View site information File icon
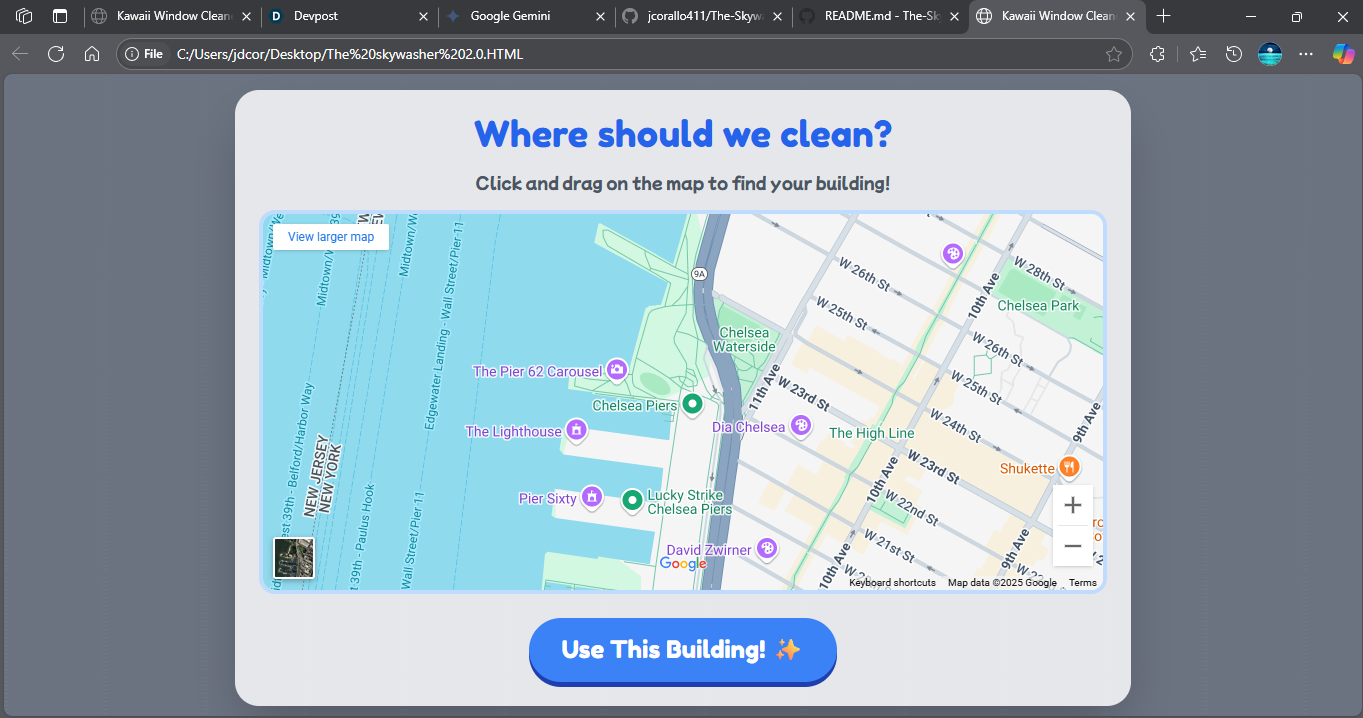Screen dimensions: 1363x718 pos(144,54)
